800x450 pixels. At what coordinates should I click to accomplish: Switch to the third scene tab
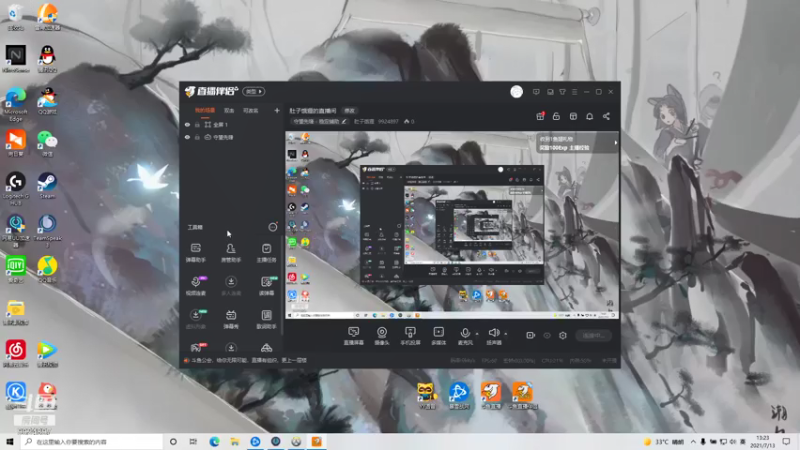pos(251,110)
